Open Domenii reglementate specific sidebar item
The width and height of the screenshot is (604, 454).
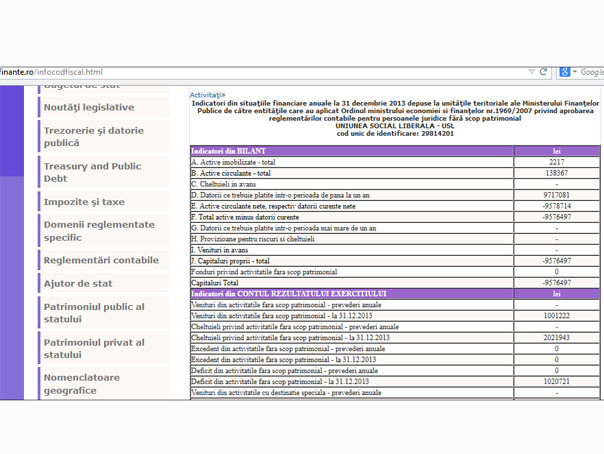(x=104, y=231)
